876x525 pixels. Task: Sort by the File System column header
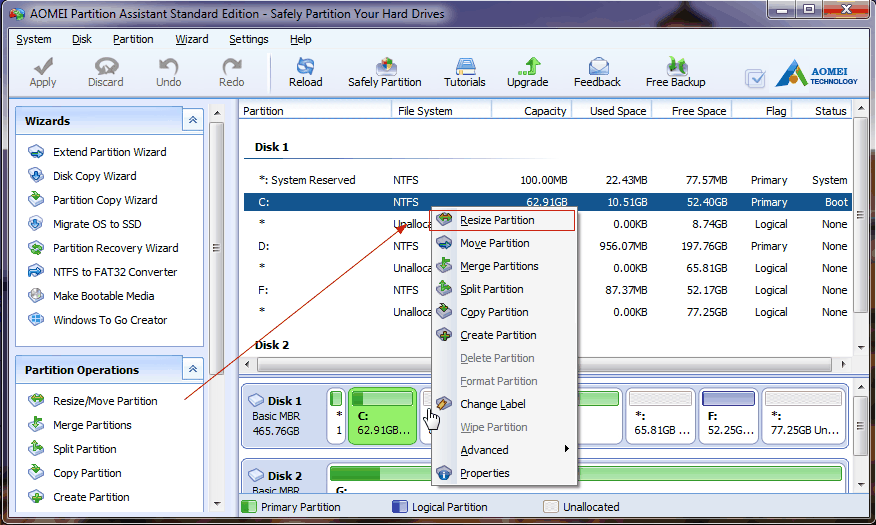[441, 111]
